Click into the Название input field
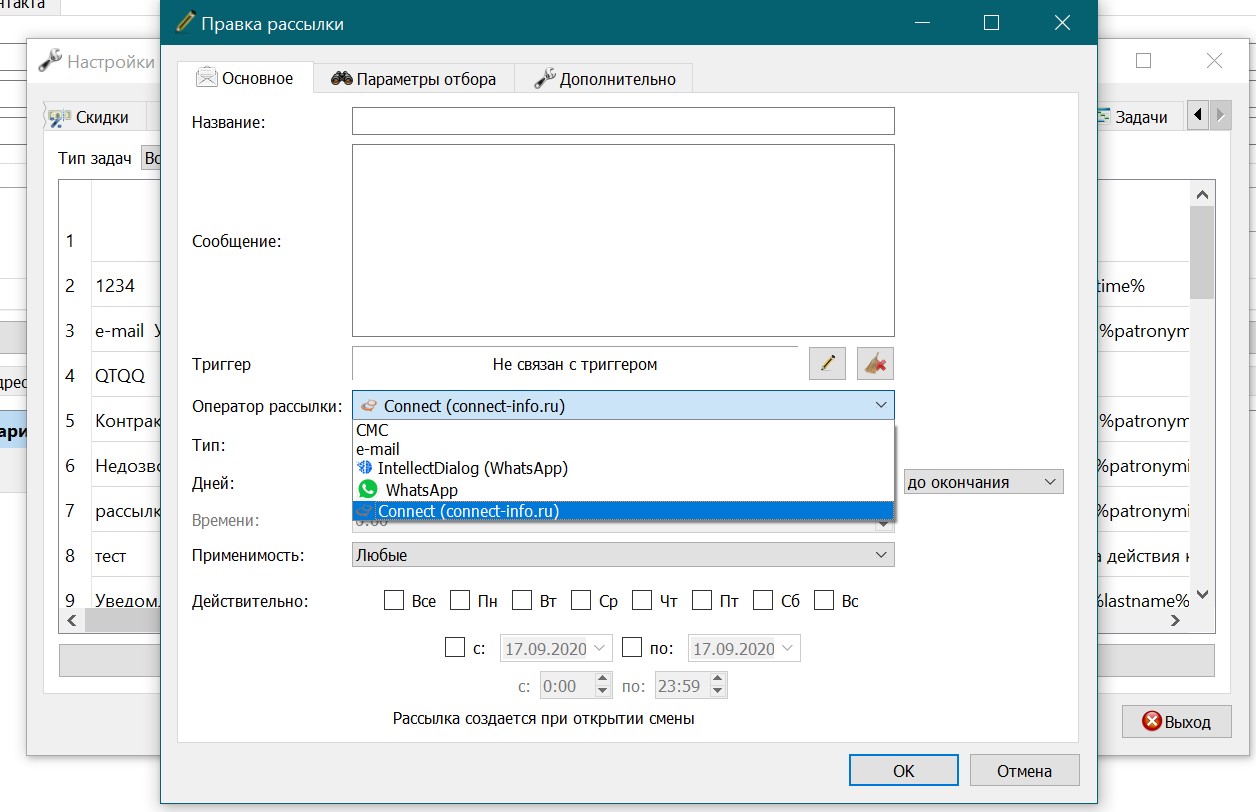 tap(623, 121)
